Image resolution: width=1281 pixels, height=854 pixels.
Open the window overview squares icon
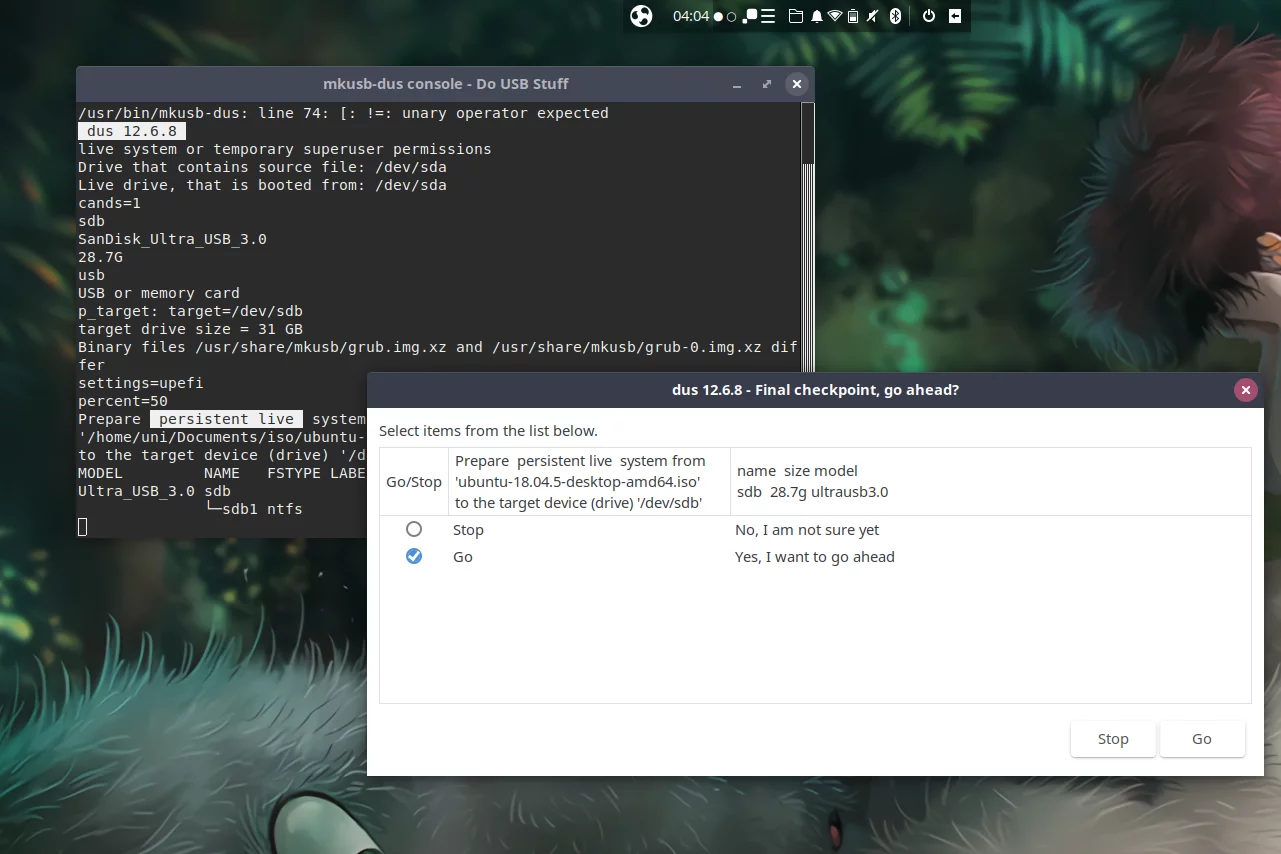coord(749,16)
